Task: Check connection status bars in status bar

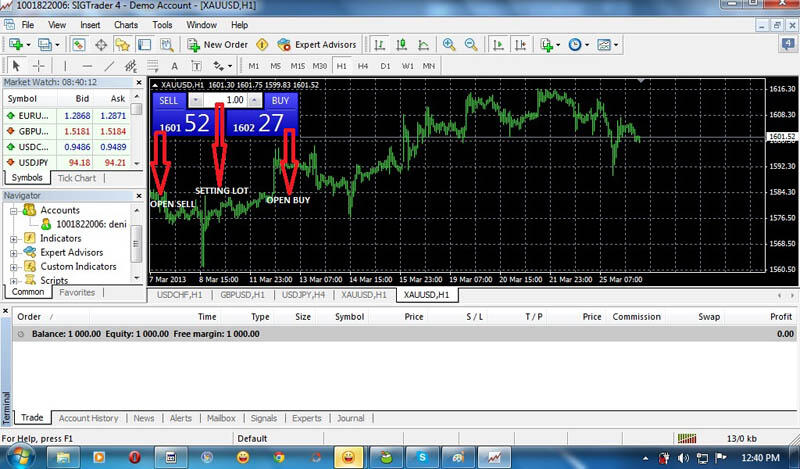Action: pyautogui.click(x=687, y=438)
